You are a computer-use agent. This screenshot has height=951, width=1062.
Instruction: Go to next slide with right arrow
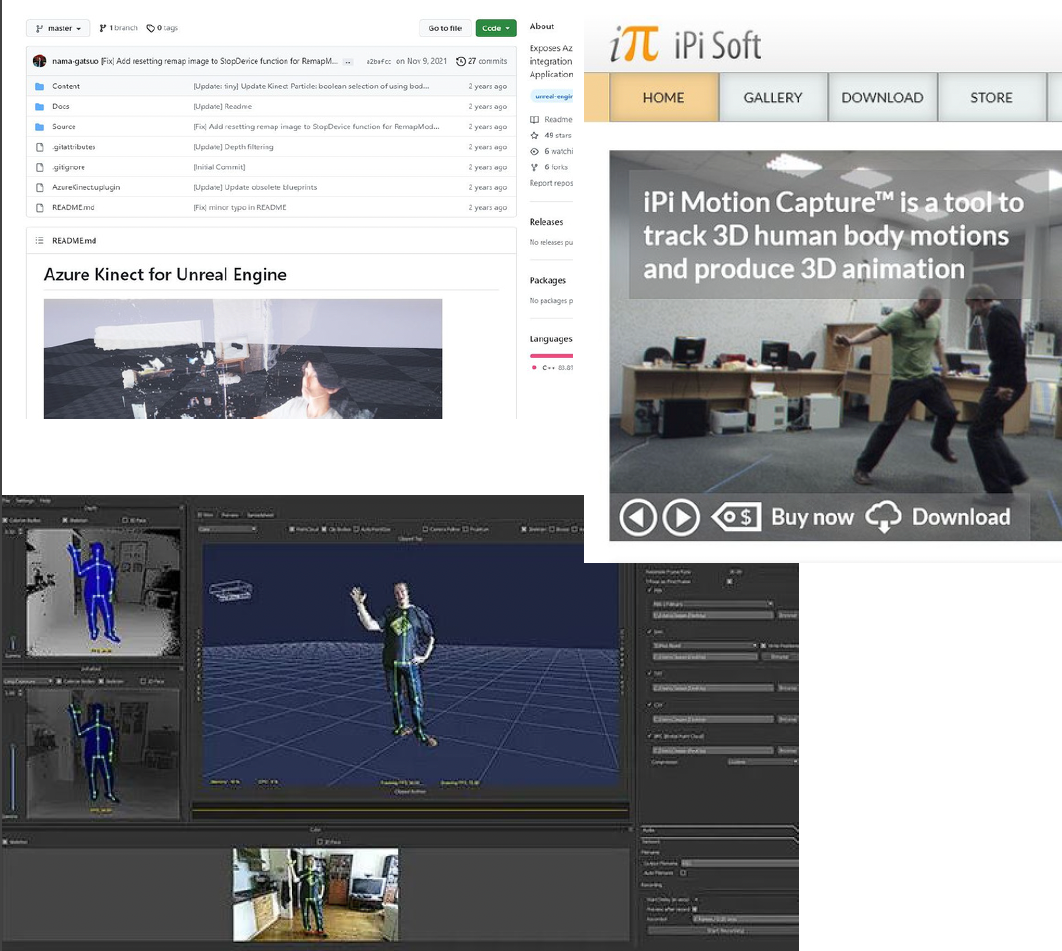(x=681, y=518)
